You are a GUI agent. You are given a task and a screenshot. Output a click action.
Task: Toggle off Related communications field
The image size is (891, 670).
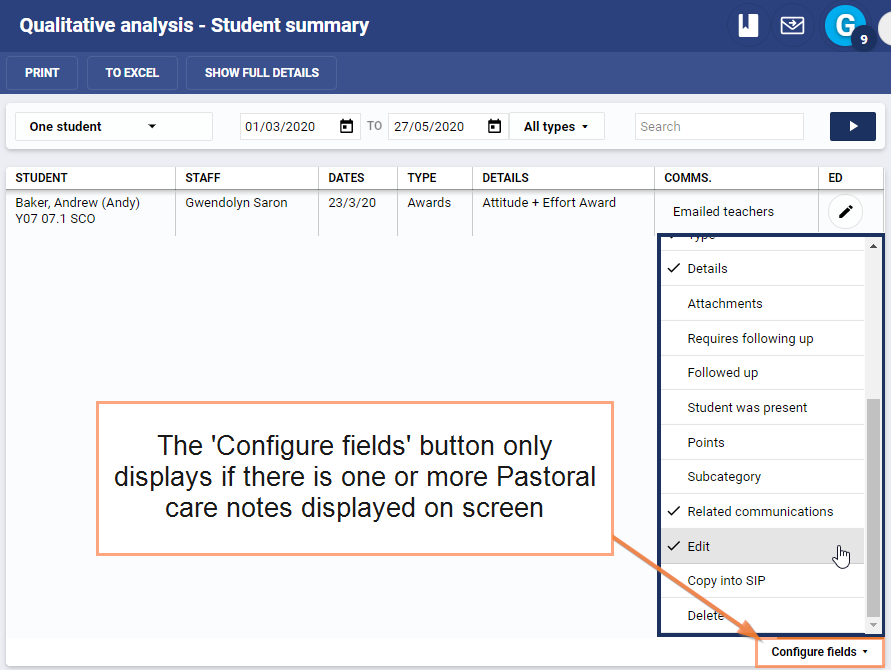759,511
